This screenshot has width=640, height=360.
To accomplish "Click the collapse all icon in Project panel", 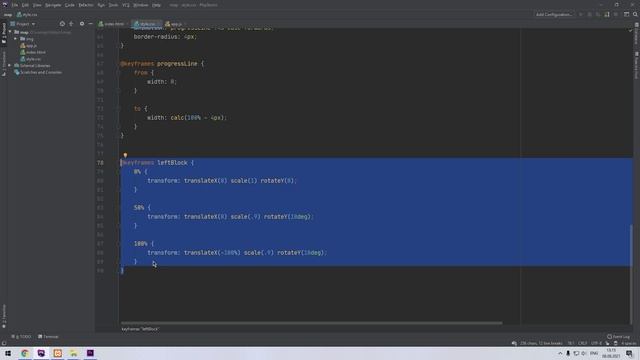I will (x=71, y=24).
